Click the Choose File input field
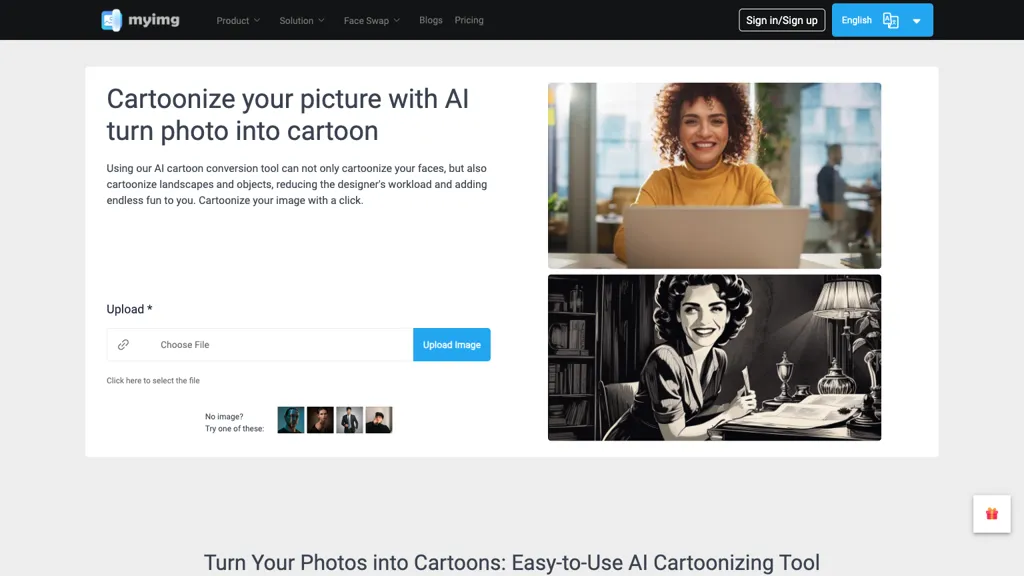 coord(260,345)
